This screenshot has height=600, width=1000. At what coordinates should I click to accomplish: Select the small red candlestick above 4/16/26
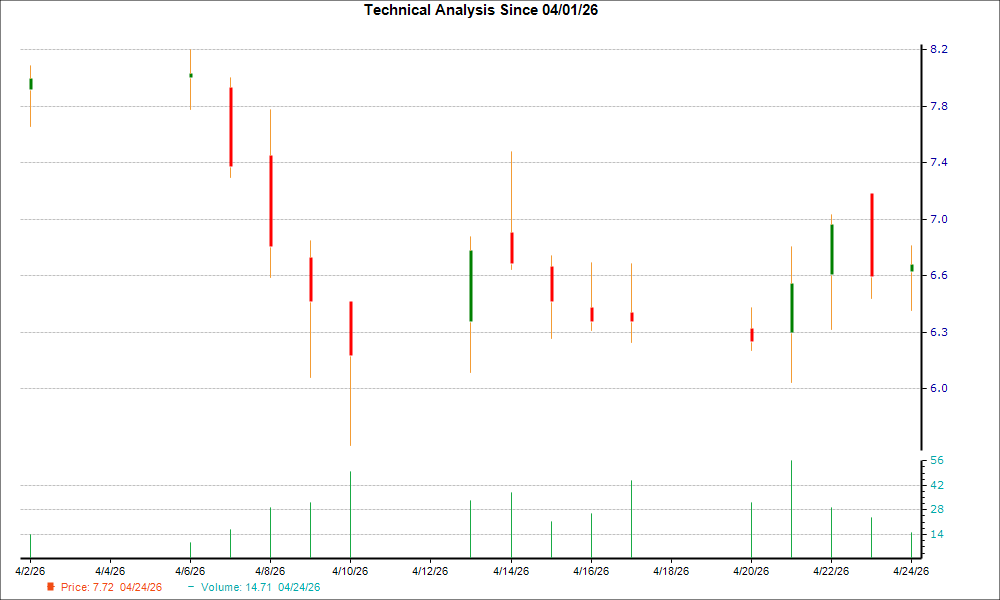click(x=592, y=314)
